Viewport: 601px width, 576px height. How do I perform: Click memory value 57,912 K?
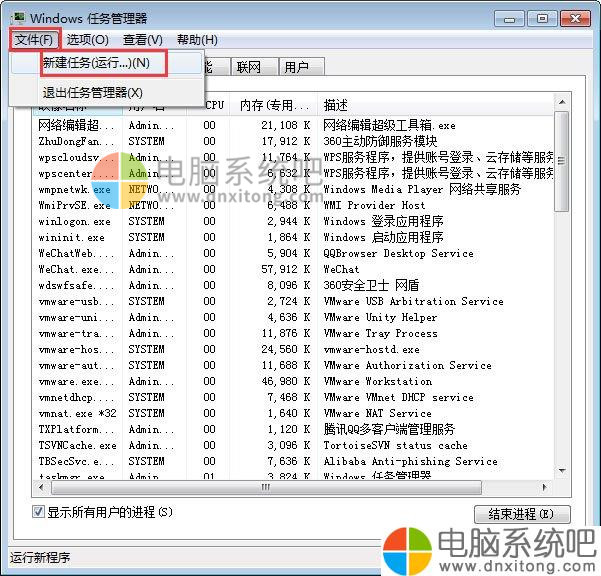click(286, 269)
